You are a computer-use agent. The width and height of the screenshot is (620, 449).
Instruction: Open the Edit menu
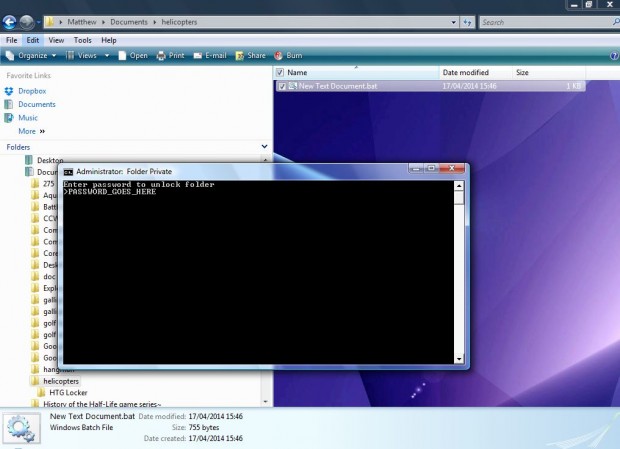pyautogui.click(x=33, y=40)
